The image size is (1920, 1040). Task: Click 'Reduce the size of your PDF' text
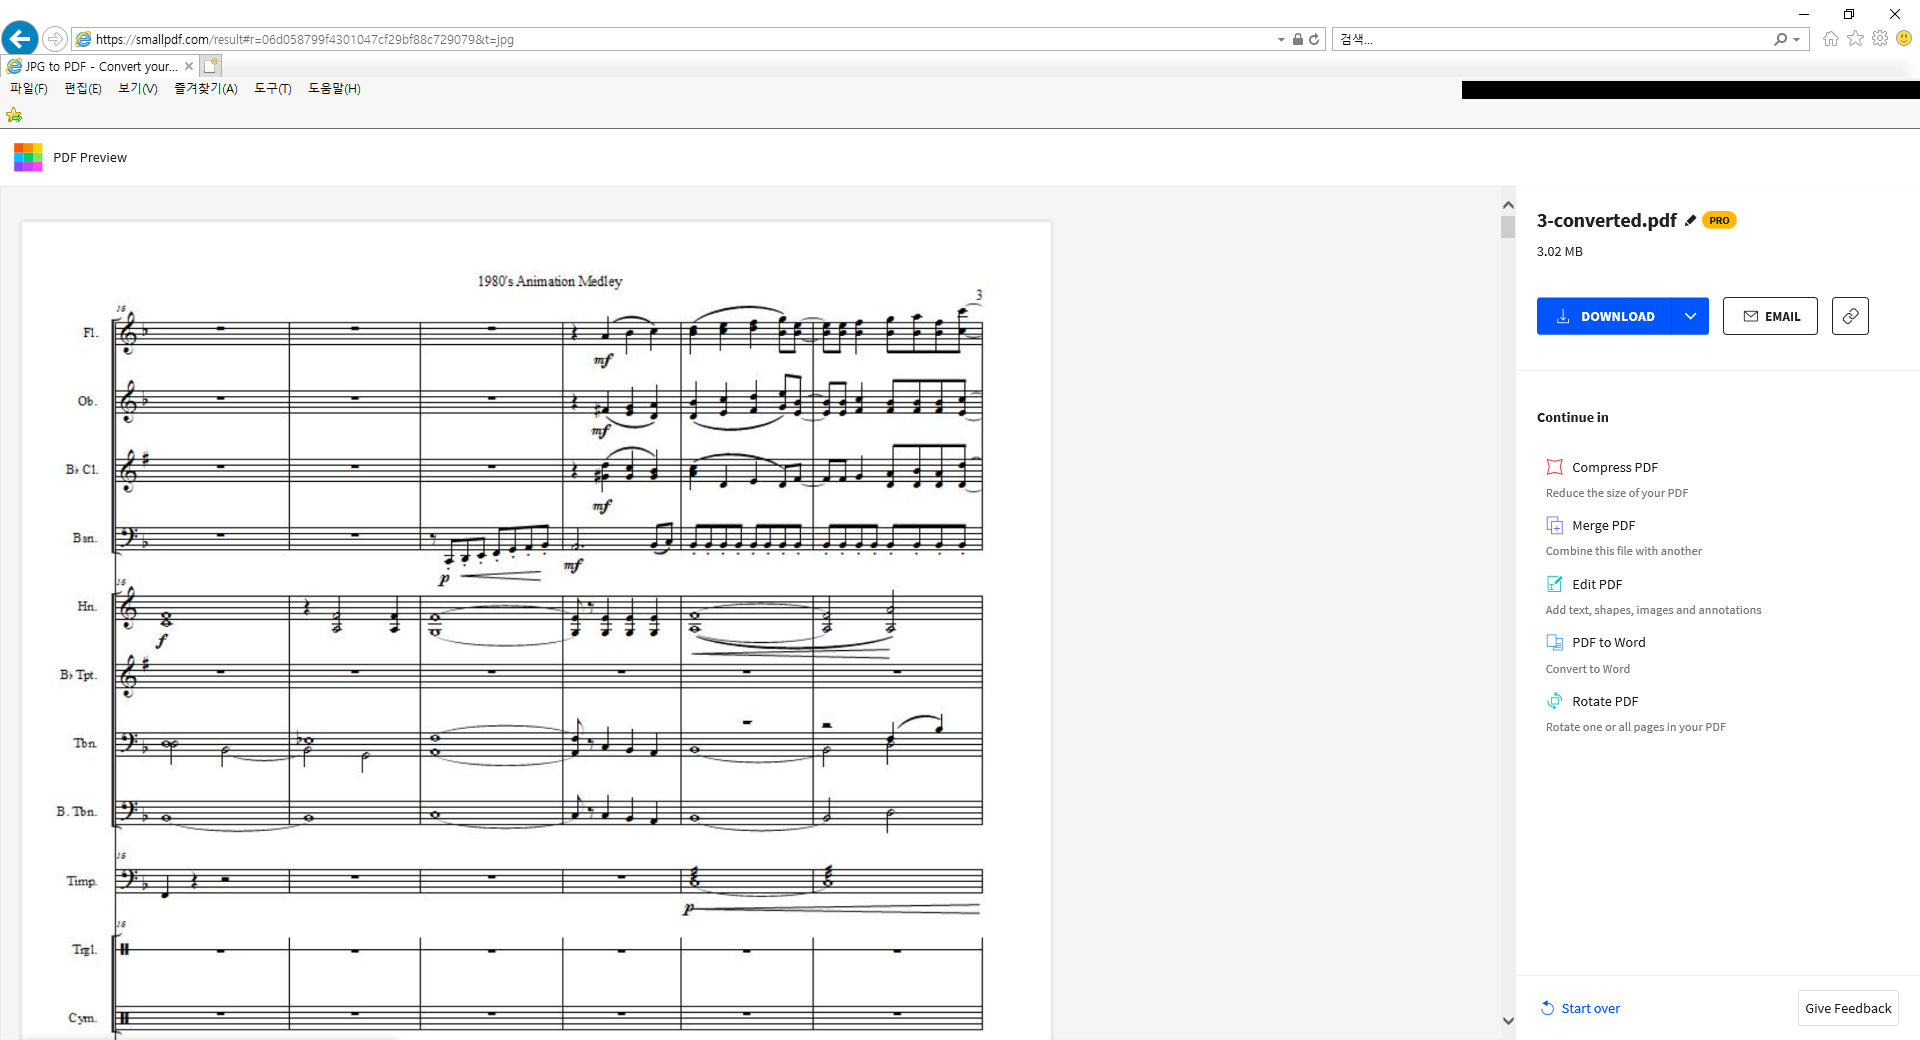[1617, 493]
